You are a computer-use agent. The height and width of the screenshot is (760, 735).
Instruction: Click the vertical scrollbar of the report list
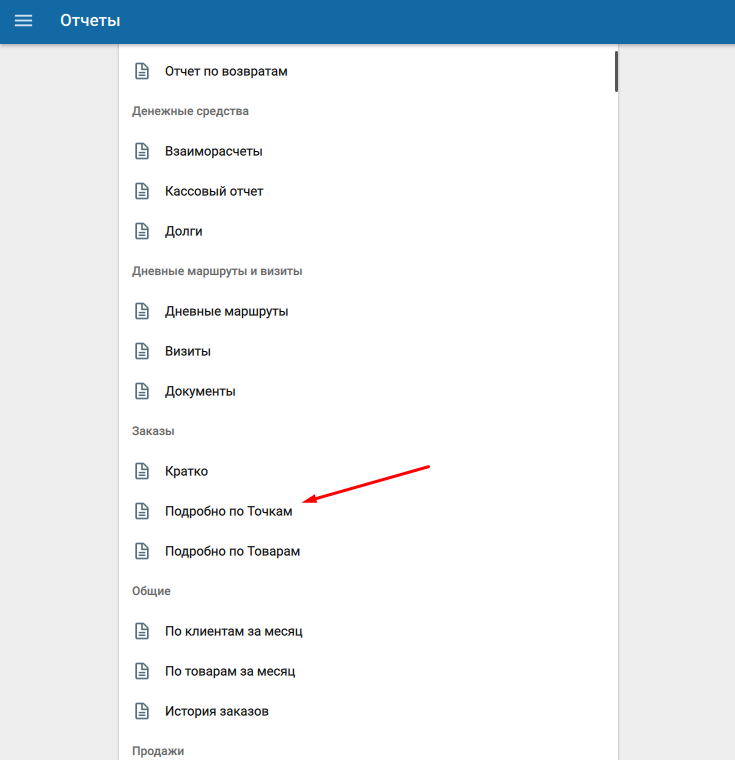[x=616, y=72]
